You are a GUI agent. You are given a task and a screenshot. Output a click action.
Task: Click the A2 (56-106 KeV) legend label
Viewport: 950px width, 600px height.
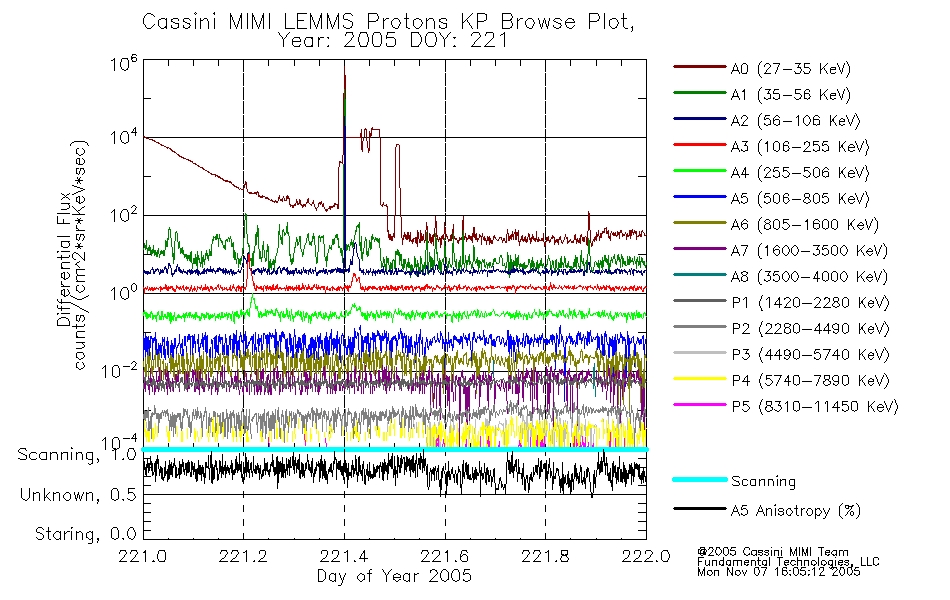796,121
